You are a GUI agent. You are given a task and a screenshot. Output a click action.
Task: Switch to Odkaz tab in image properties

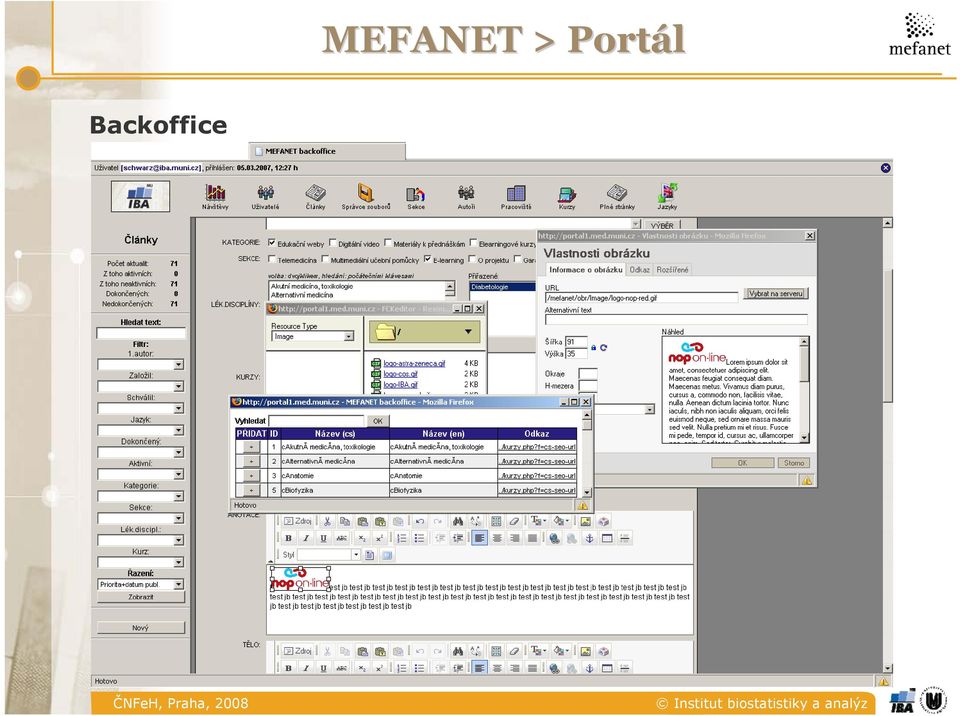pos(639,269)
